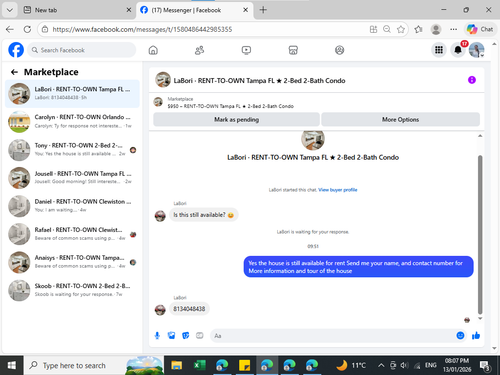Open the volume control in tray
Screen dimensions: 500x375
pyautogui.click(x=404, y=365)
